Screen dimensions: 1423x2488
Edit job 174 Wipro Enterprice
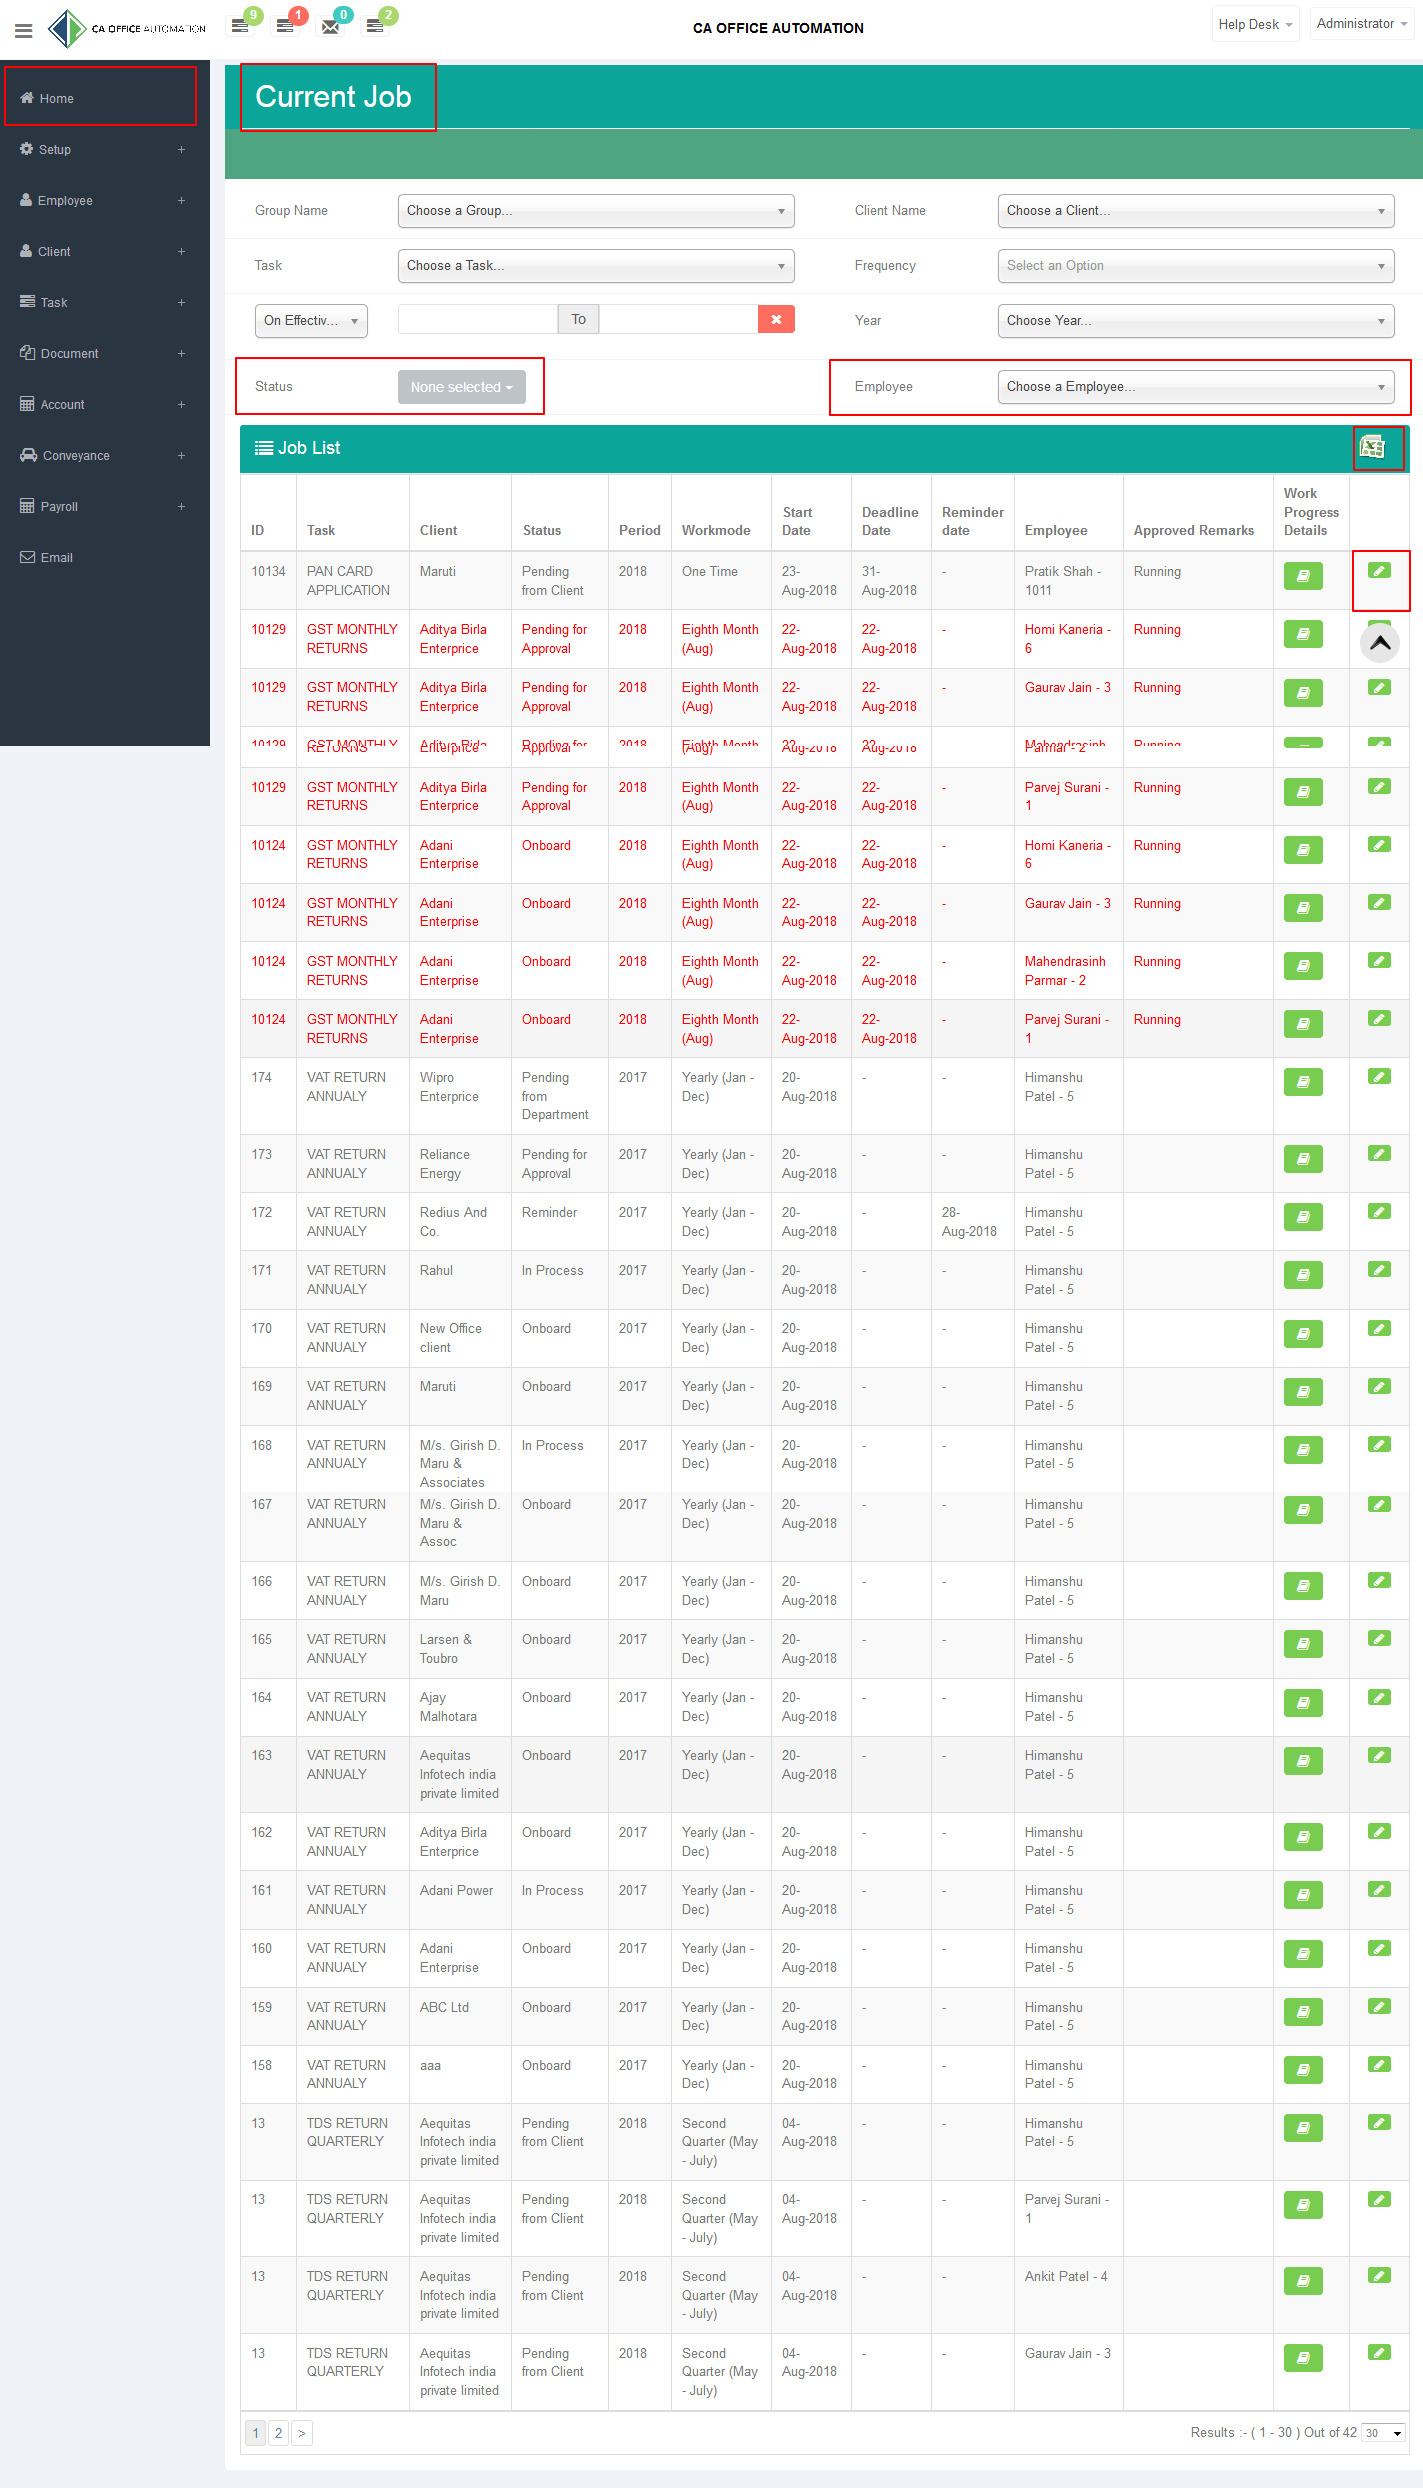1379,1077
